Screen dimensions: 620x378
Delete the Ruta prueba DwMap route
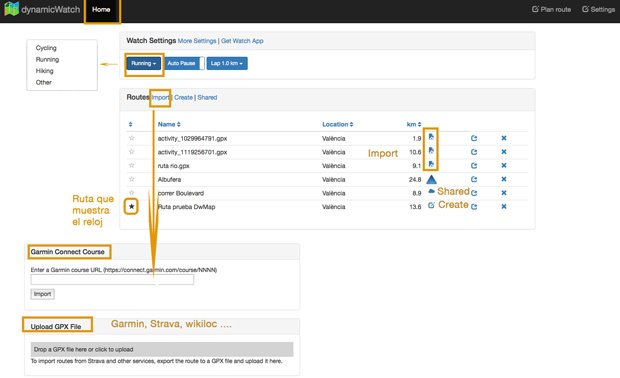pyautogui.click(x=504, y=206)
